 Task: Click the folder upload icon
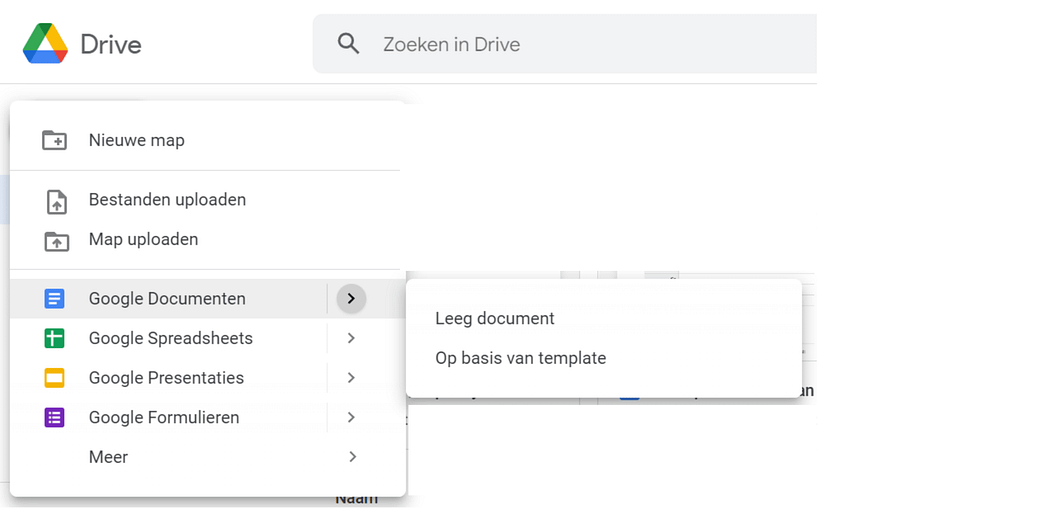[x=56, y=241]
